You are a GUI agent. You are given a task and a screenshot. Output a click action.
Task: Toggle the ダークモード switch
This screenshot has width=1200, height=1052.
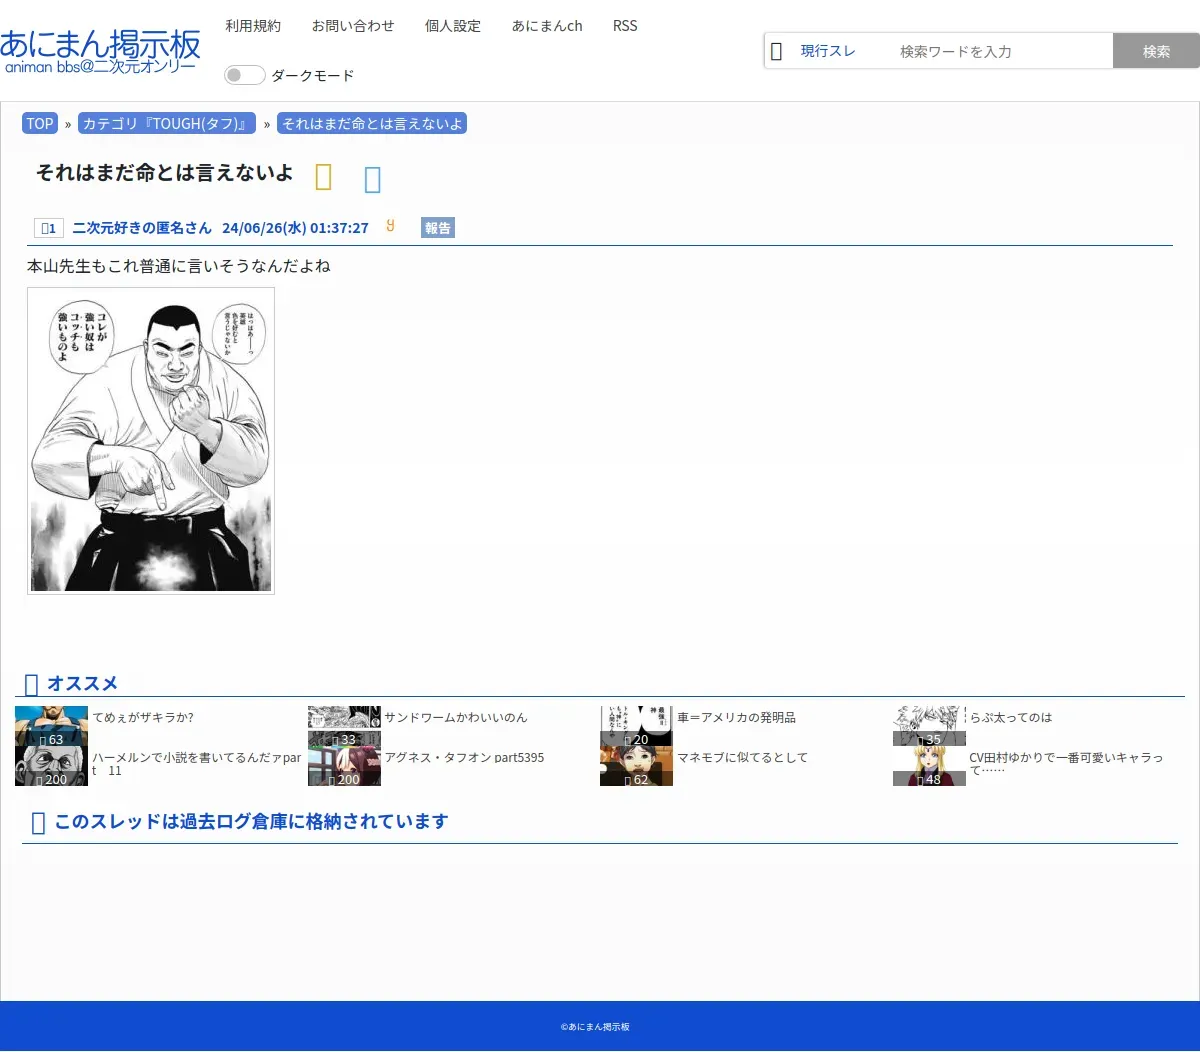pyautogui.click(x=245, y=75)
